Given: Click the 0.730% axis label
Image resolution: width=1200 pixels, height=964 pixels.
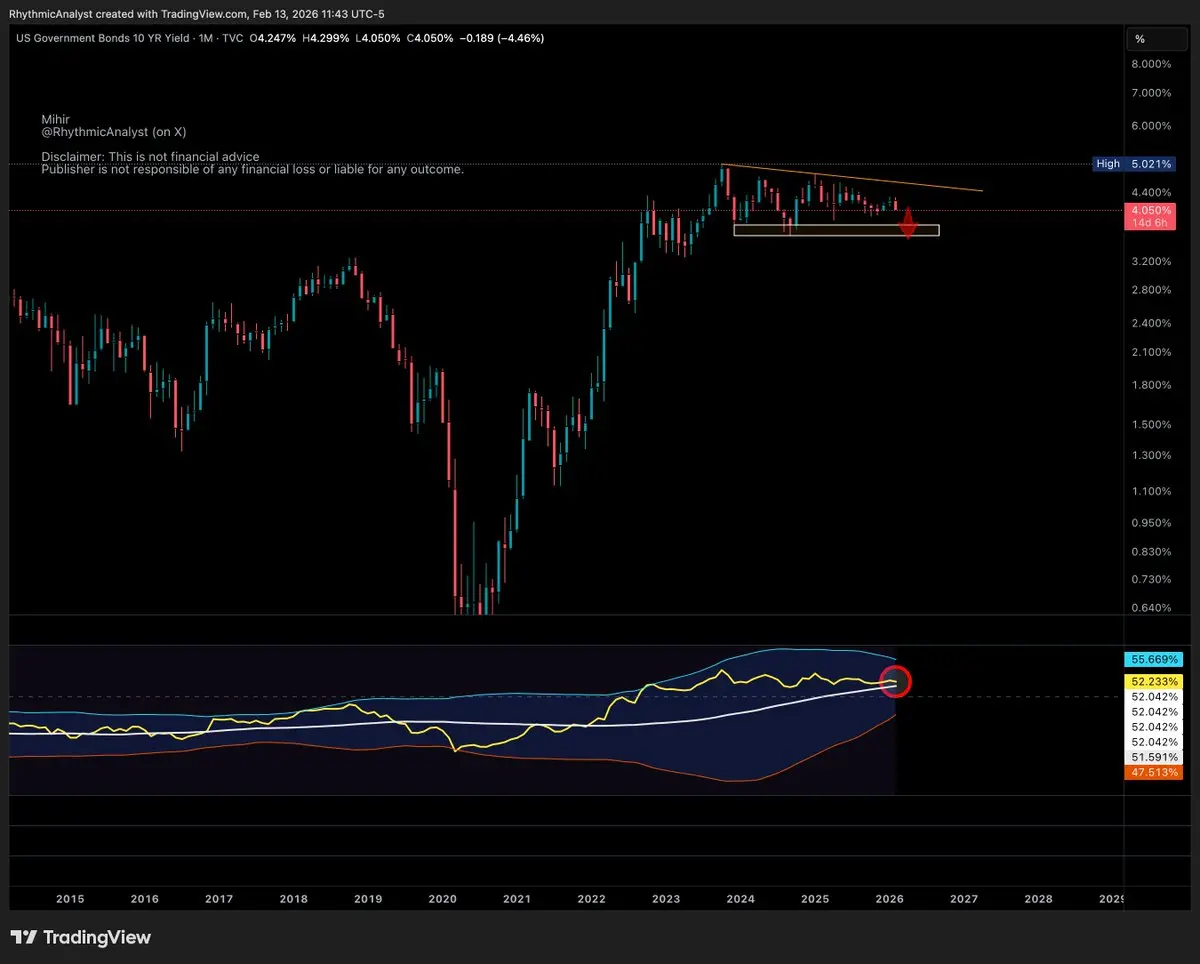Looking at the screenshot, I should [x=1151, y=580].
